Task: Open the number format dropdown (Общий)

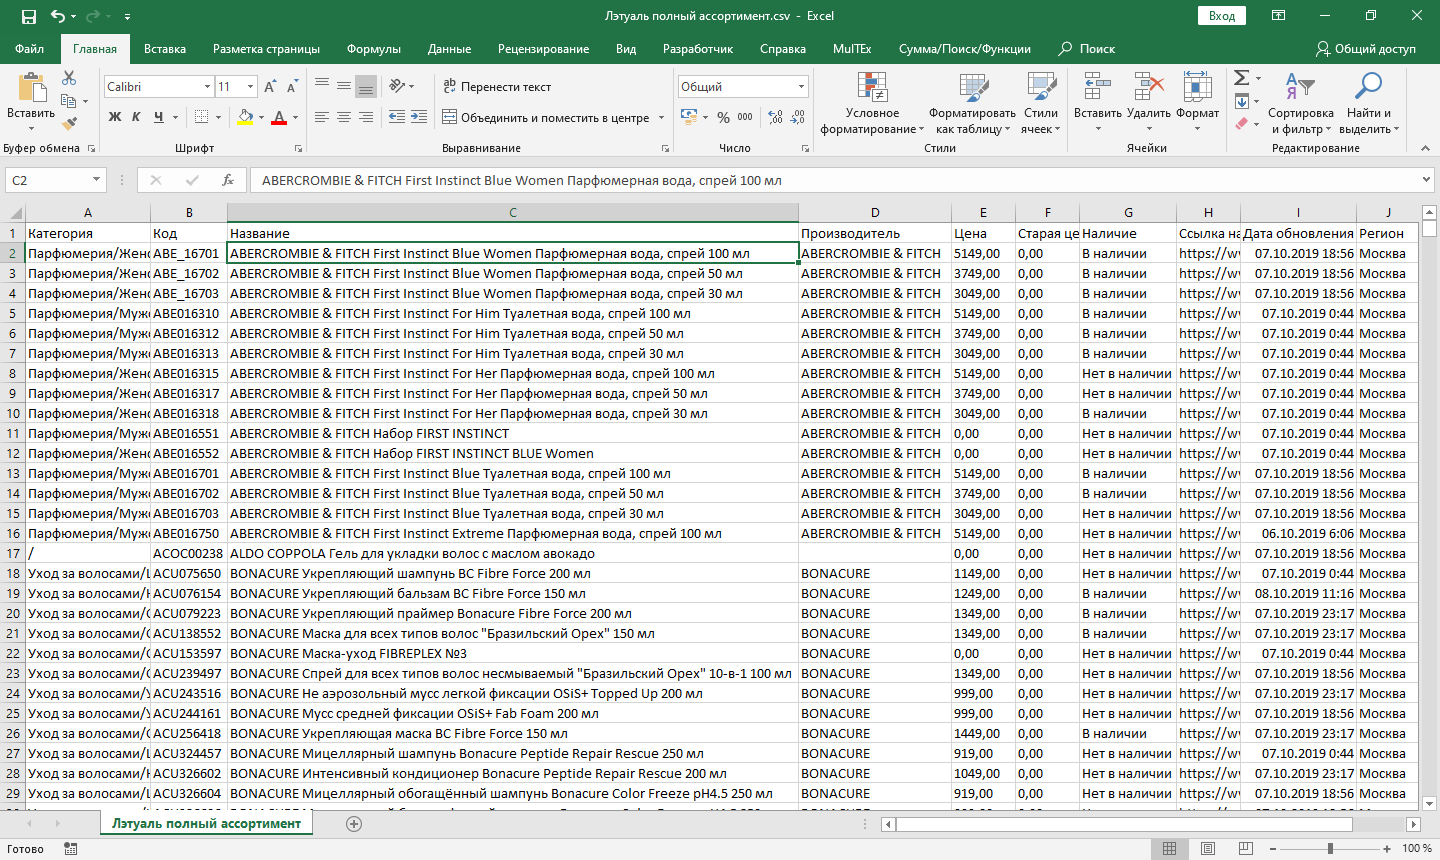Action: [x=801, y=87]
